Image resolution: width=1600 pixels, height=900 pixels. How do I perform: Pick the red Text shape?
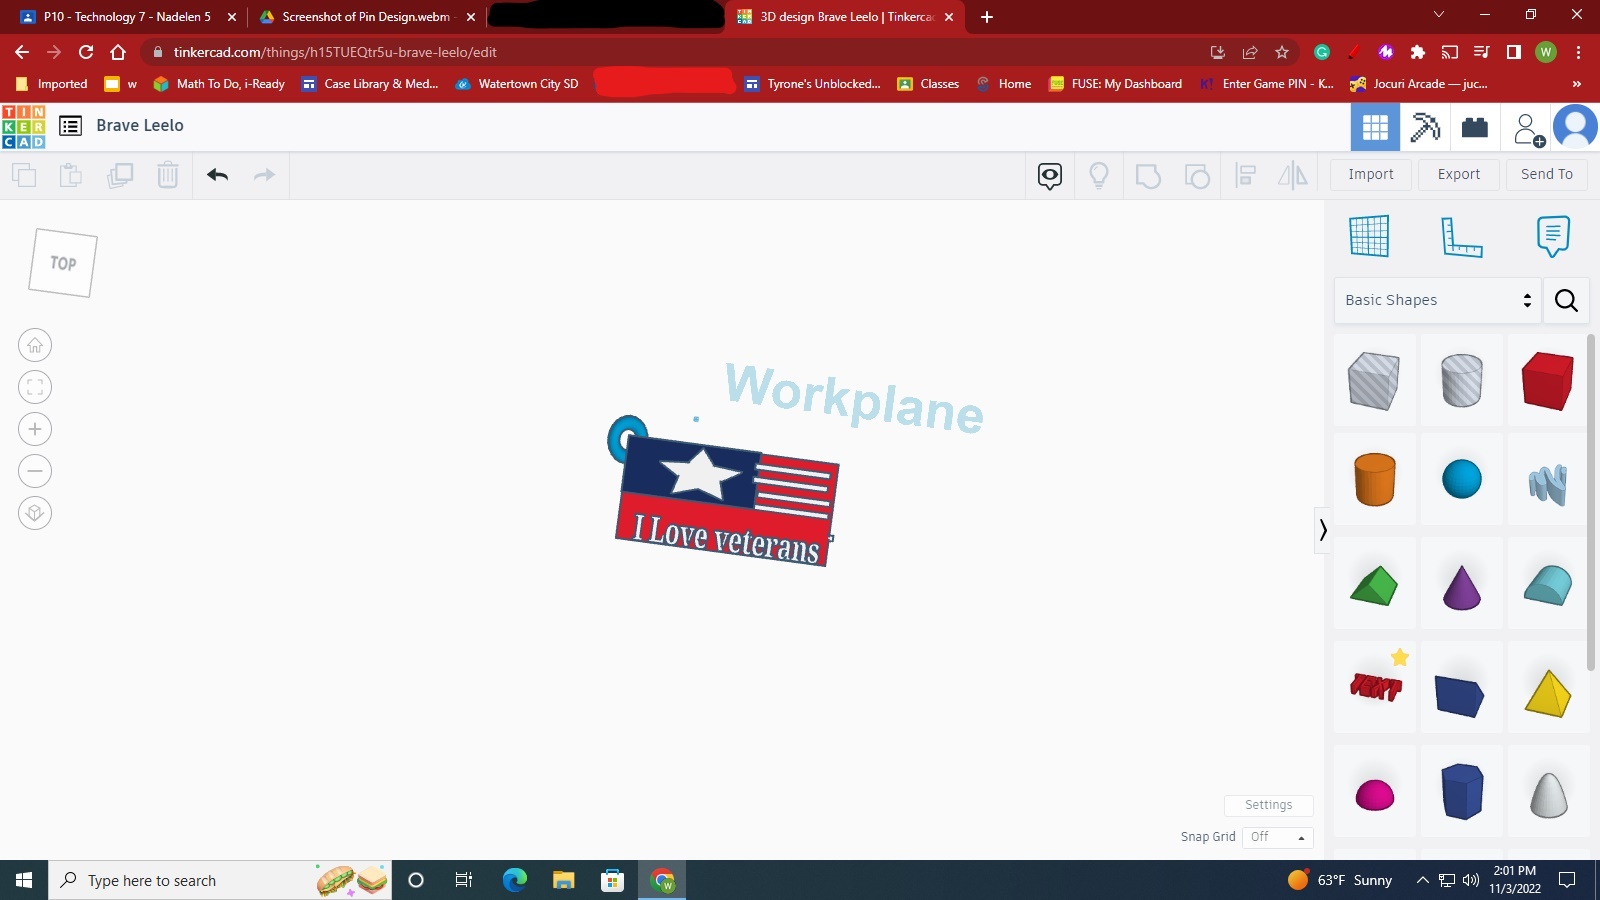[1376, 688]
